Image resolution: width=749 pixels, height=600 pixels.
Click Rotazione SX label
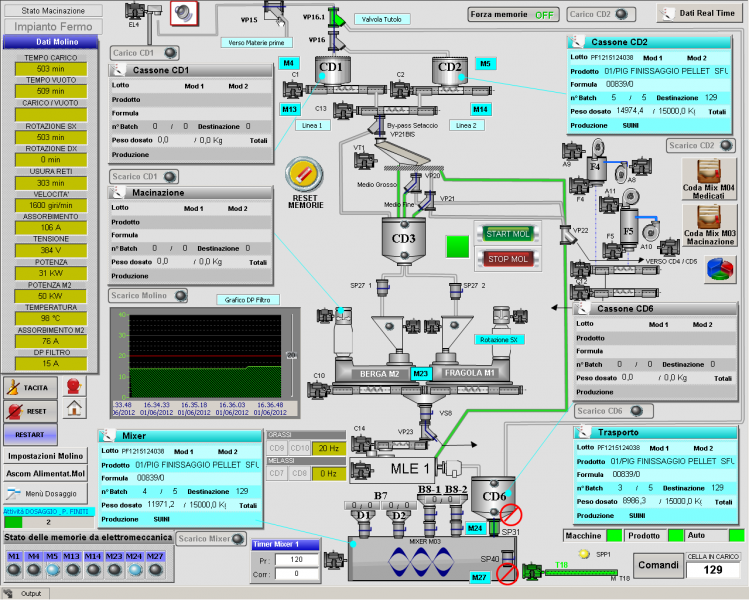499,340
